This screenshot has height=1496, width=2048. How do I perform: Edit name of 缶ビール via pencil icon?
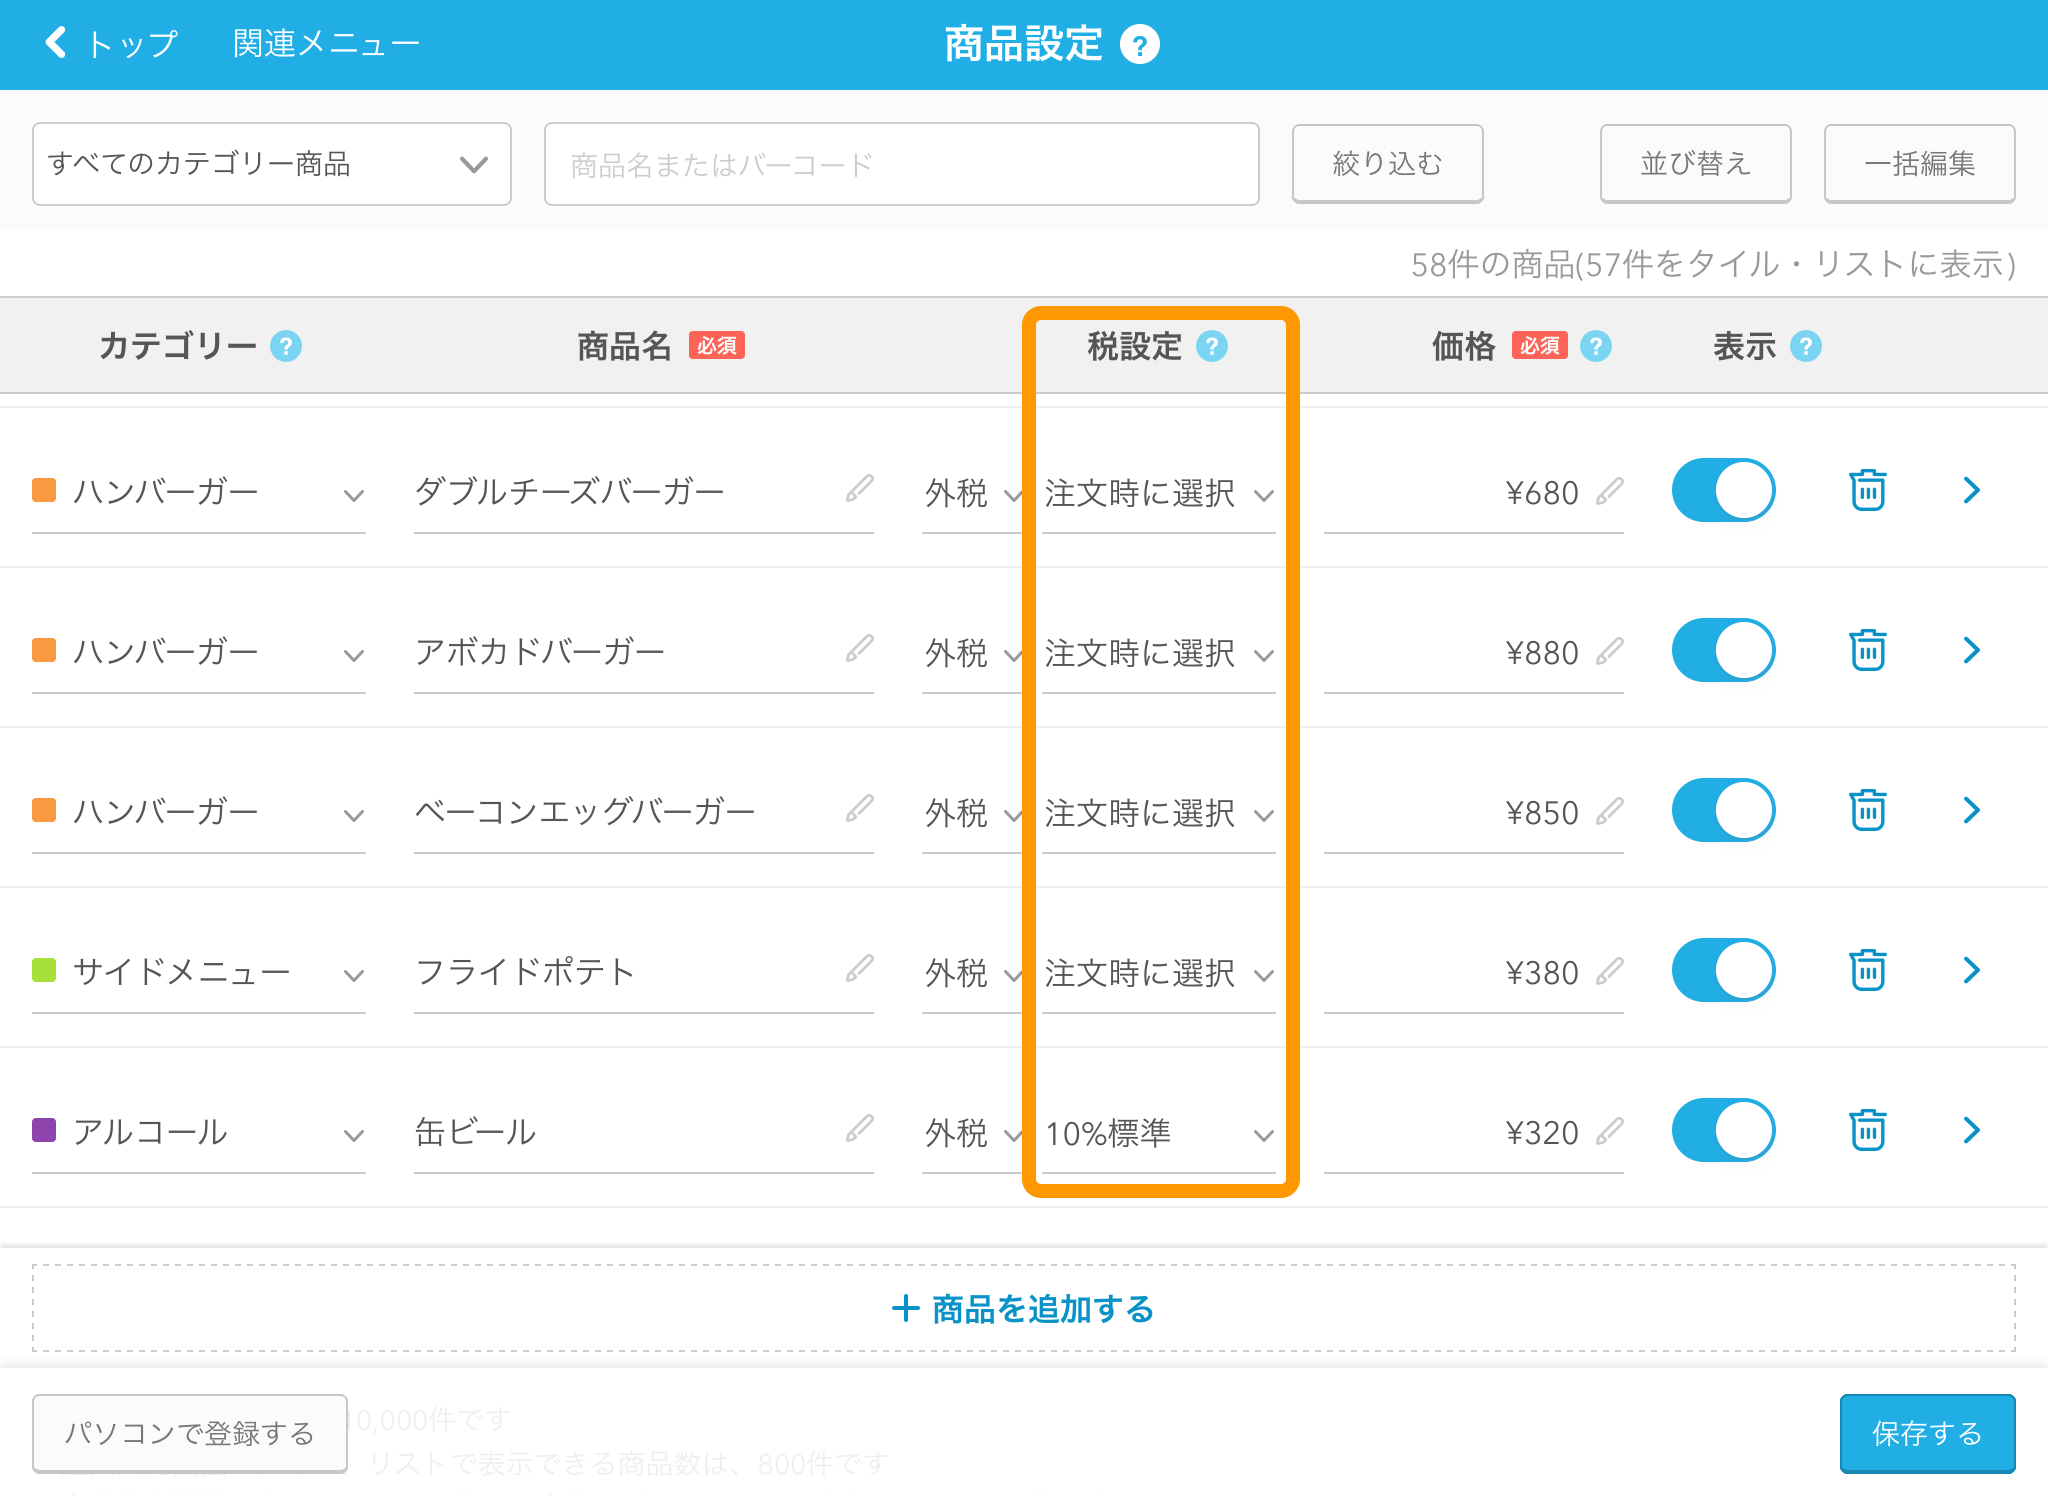pos(859,1129)
